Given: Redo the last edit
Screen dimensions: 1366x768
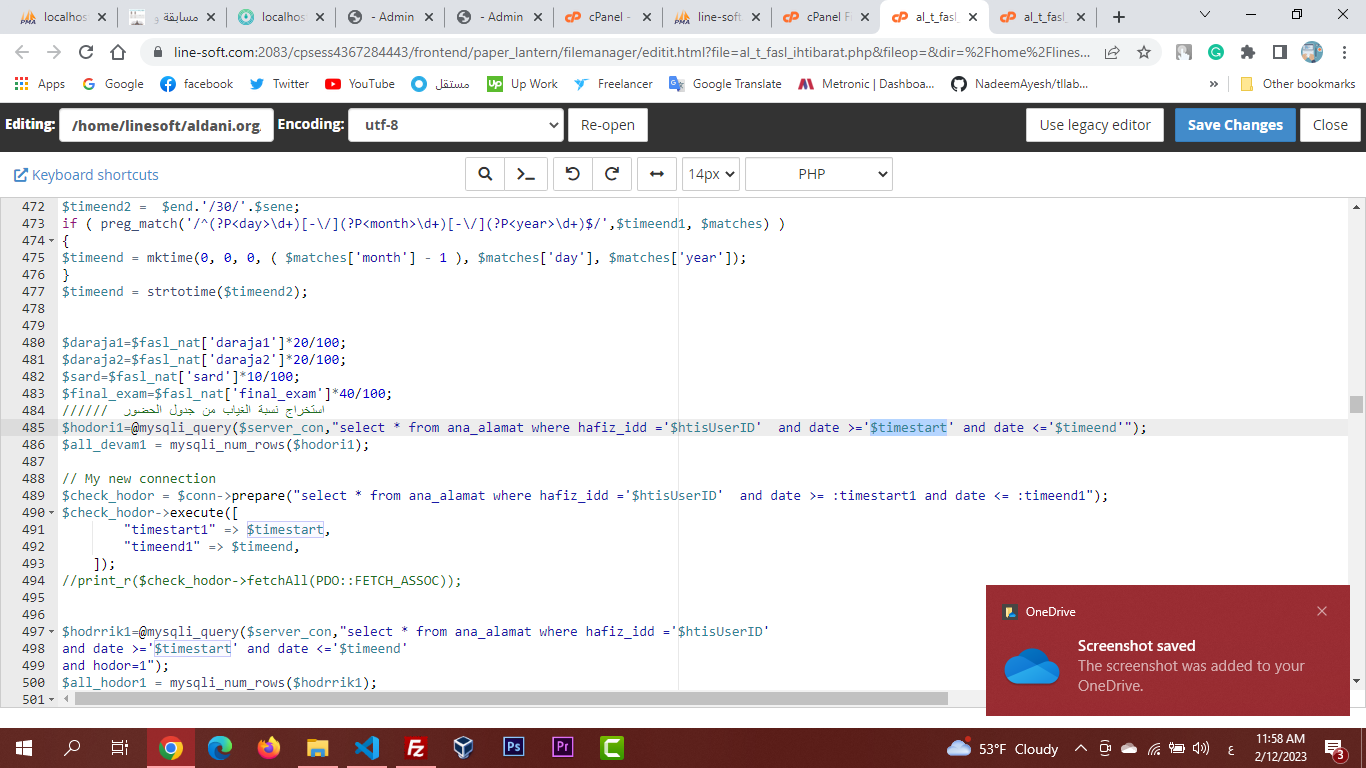Looking at the screenshot, I should click(612, 174).
